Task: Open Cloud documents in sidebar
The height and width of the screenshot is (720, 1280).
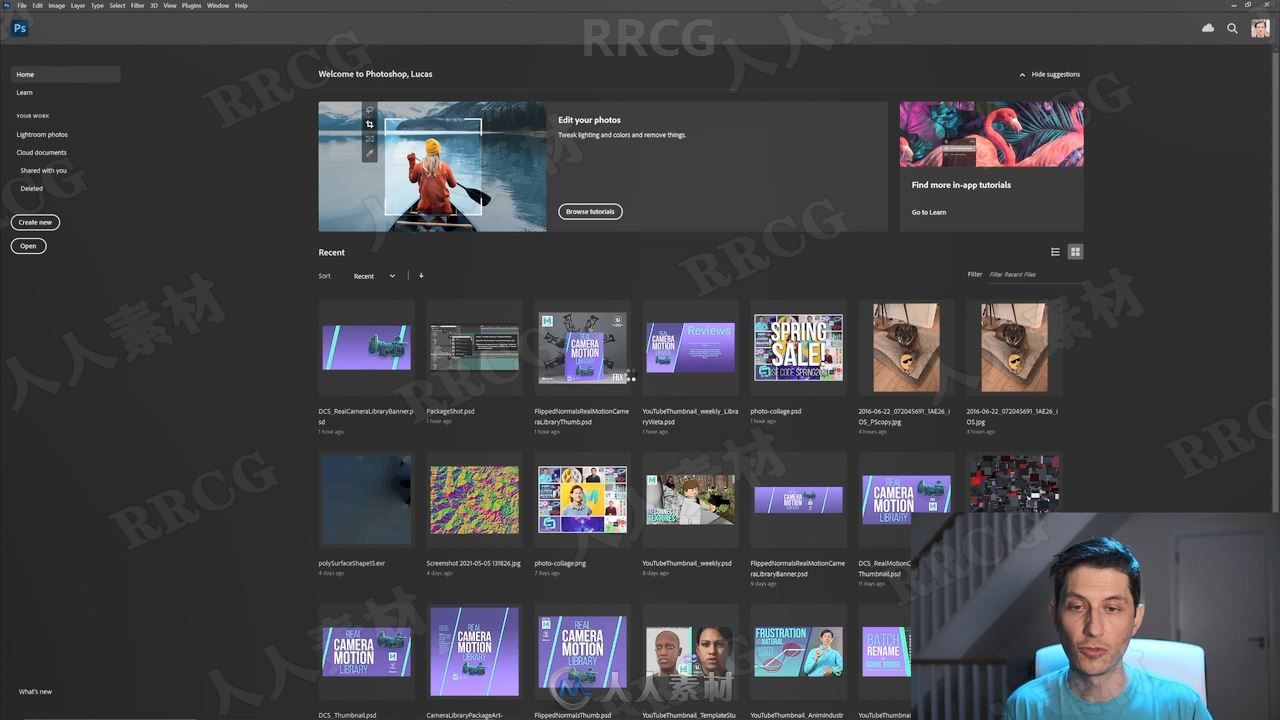Action: coord(42,152)
